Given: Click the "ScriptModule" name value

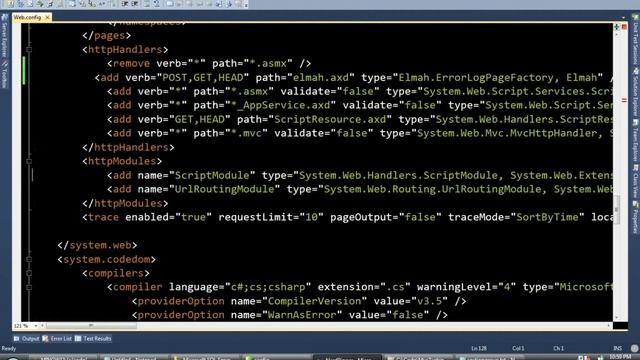Looking at the screenshot, I should point(212,176).
